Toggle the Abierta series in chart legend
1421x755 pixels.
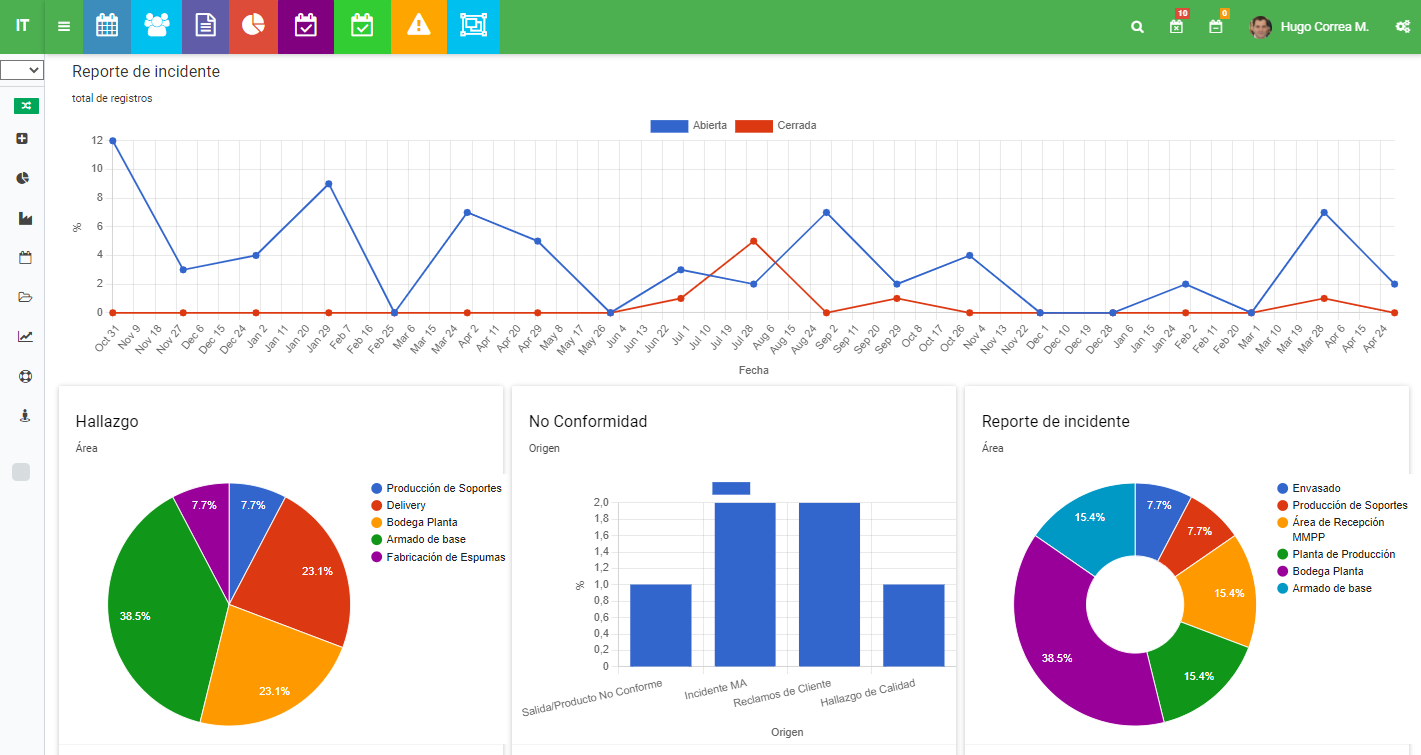pyautogui.click(x=688, y=126)
